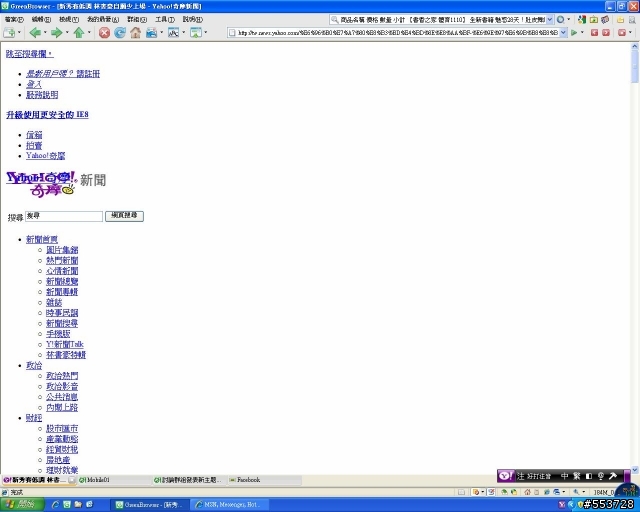Viewport: 640px width, 512px height.
Task: Click the zoom magnifier in status bar
Action: click(576, 492)
